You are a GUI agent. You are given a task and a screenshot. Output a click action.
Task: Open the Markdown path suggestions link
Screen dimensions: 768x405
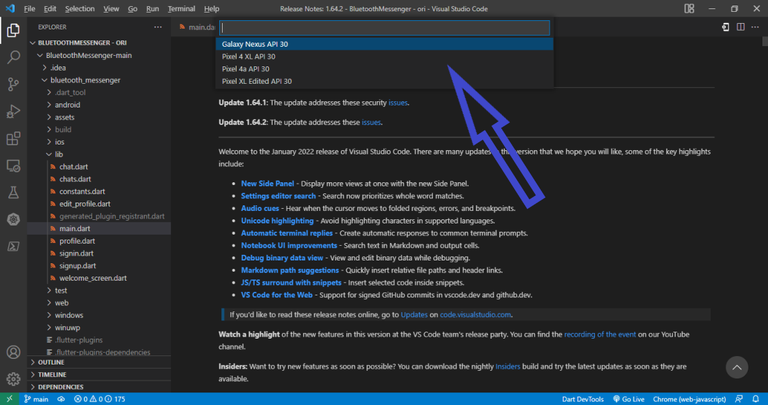(x=290, y=270)
